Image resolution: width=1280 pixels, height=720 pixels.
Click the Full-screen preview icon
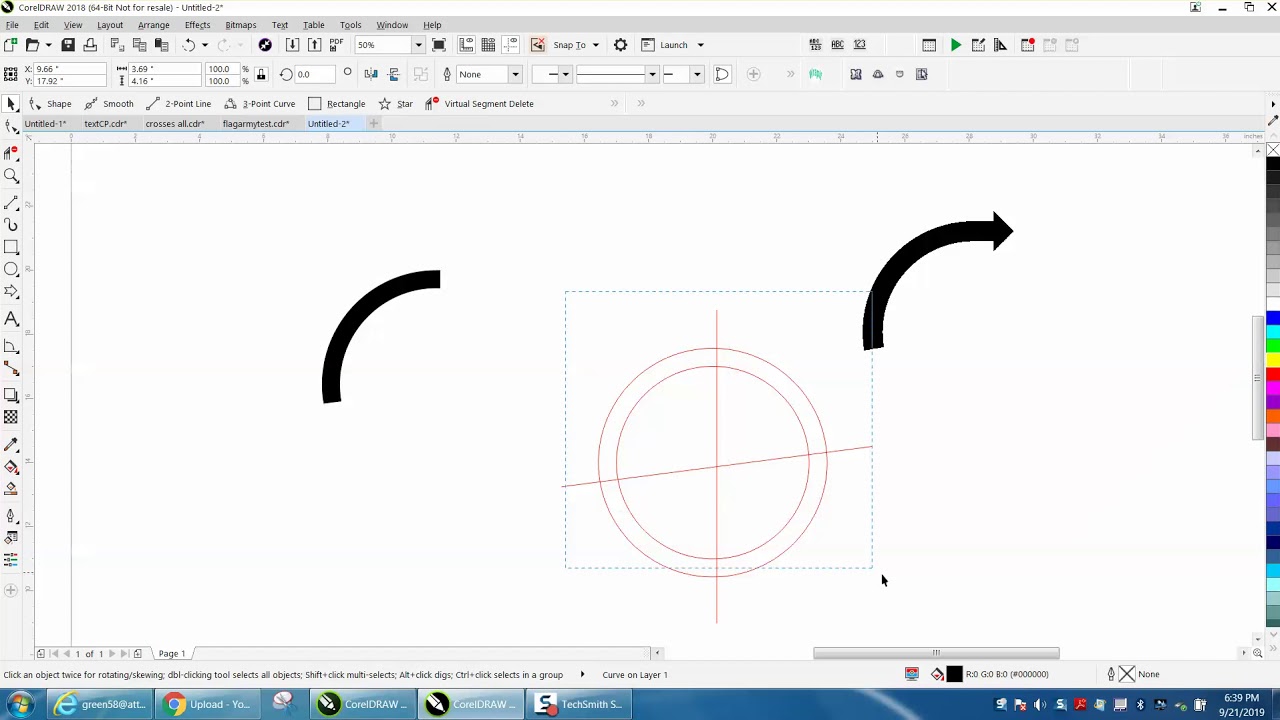coord(438,45)
